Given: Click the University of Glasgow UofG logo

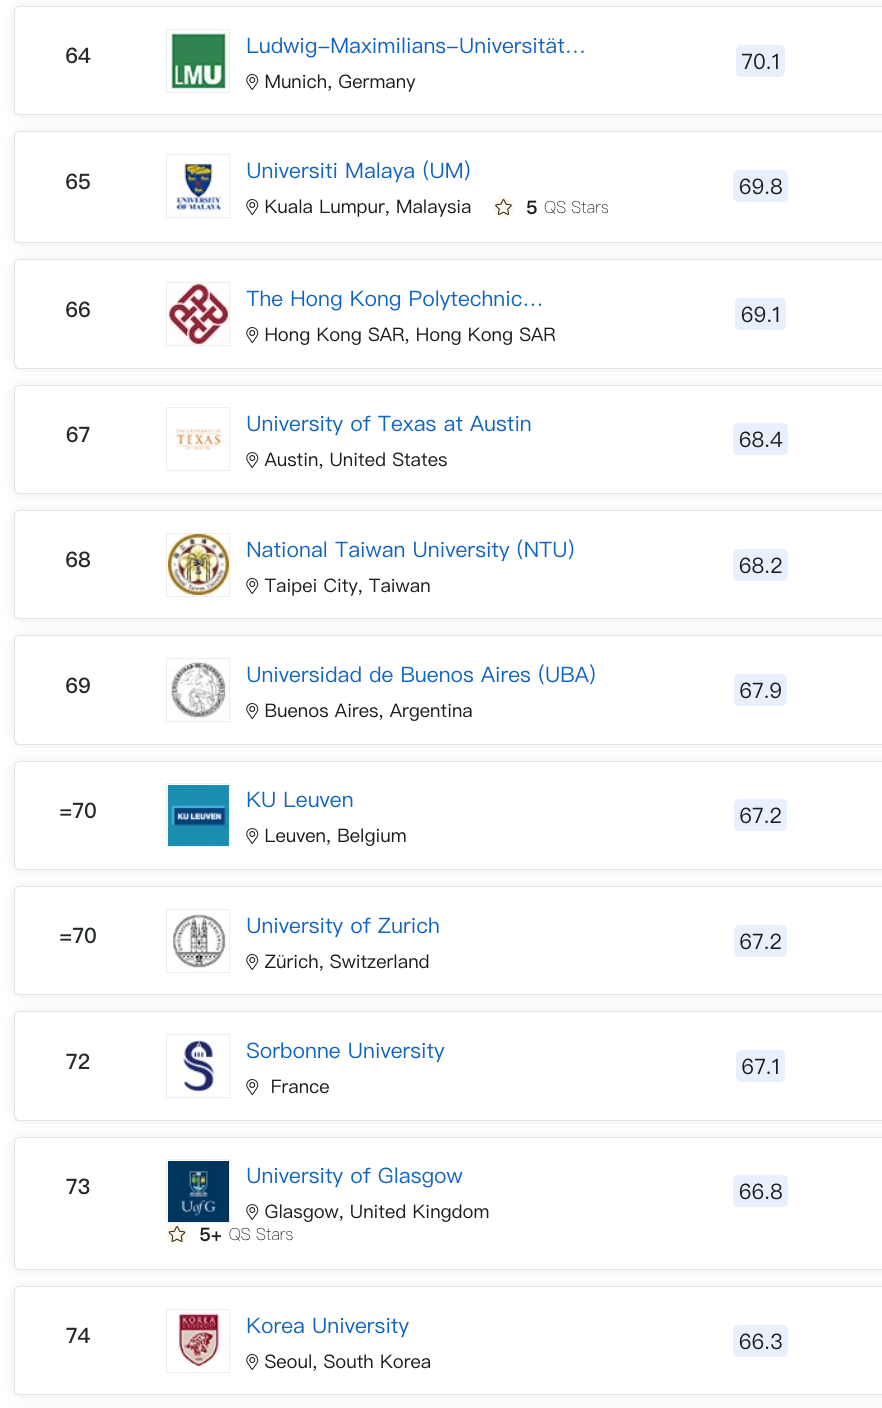Looking at the screenshot, I should point(198,1191).
